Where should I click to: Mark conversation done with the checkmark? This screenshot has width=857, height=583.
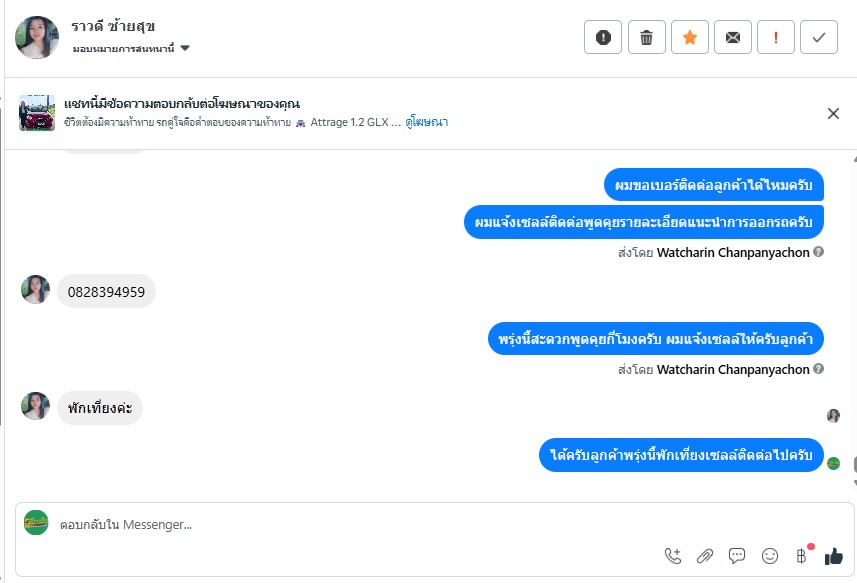coord(819,38)
